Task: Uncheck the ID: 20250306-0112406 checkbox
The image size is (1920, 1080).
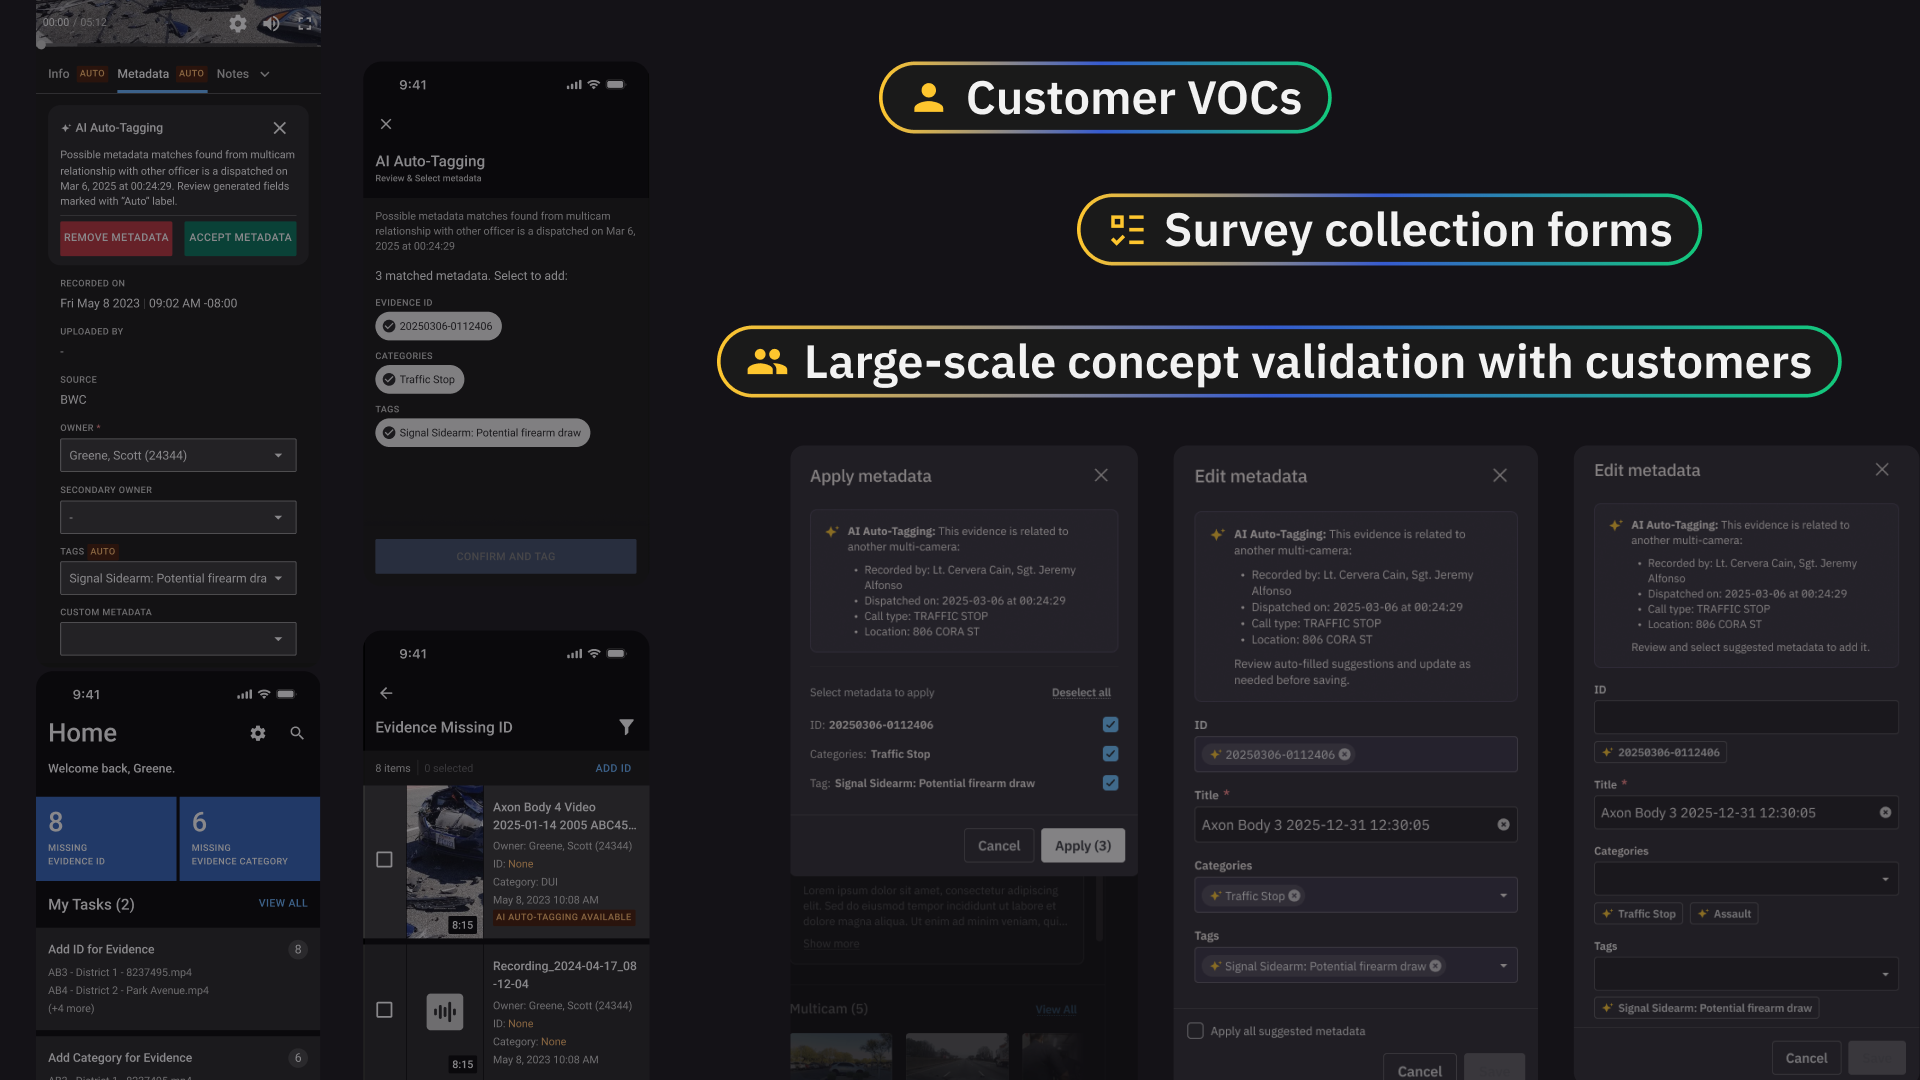Action: point(1109,724)
